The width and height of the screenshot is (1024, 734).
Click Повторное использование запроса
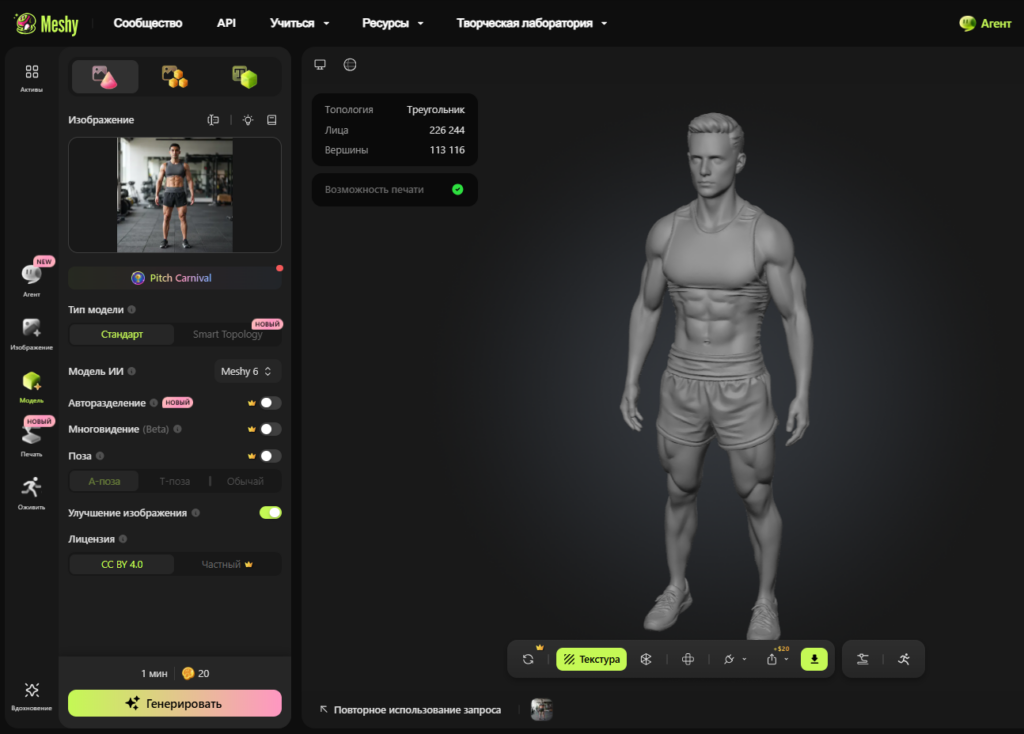(x=411, y=710)
